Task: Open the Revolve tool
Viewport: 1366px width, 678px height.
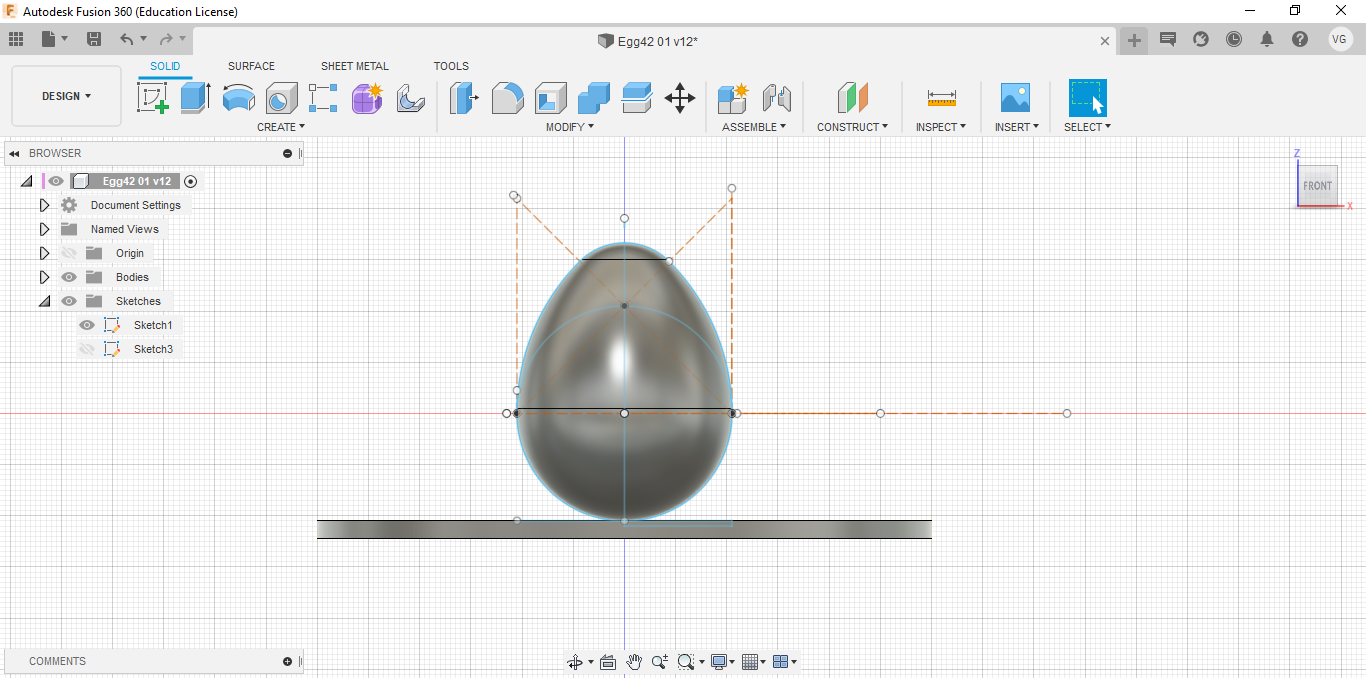Action: pyautogui.click(x=237, y=98)
